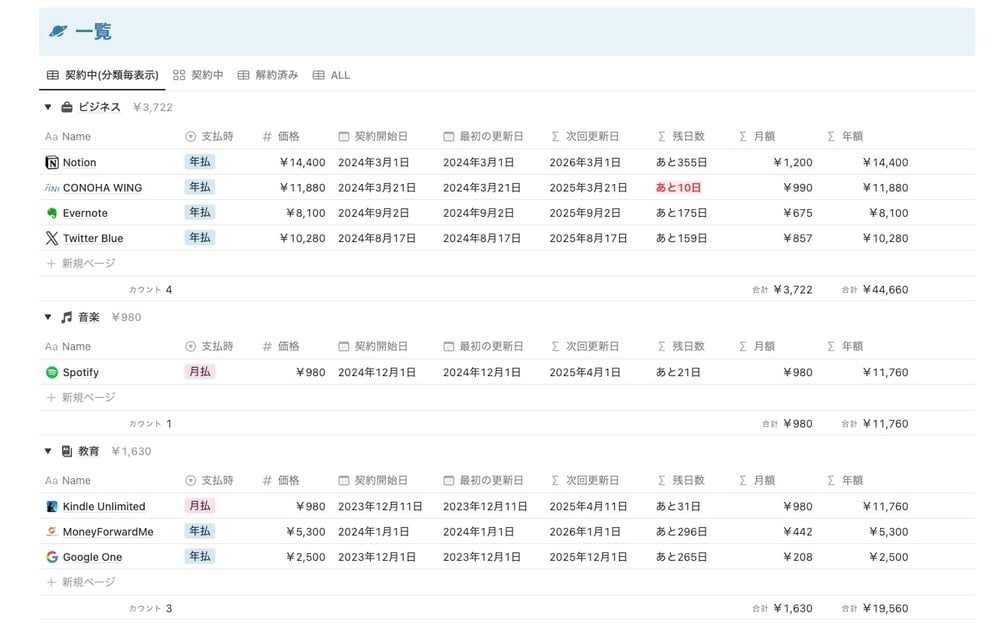Screen dimensions: 1005x626
Task: Click カウント 1 summary in 音楽
Action: (x=151, y=424)
